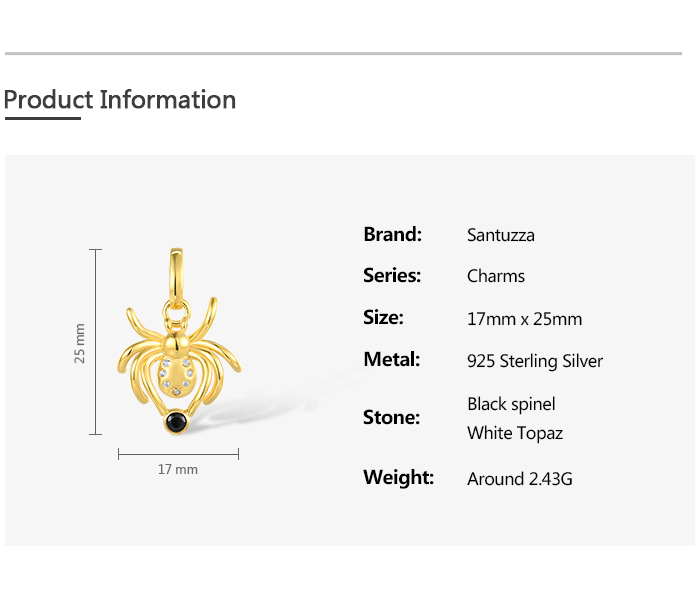Click the pendant's gold bail loop
This screenshot has height=596, width=700.
[x=178, y=270]
